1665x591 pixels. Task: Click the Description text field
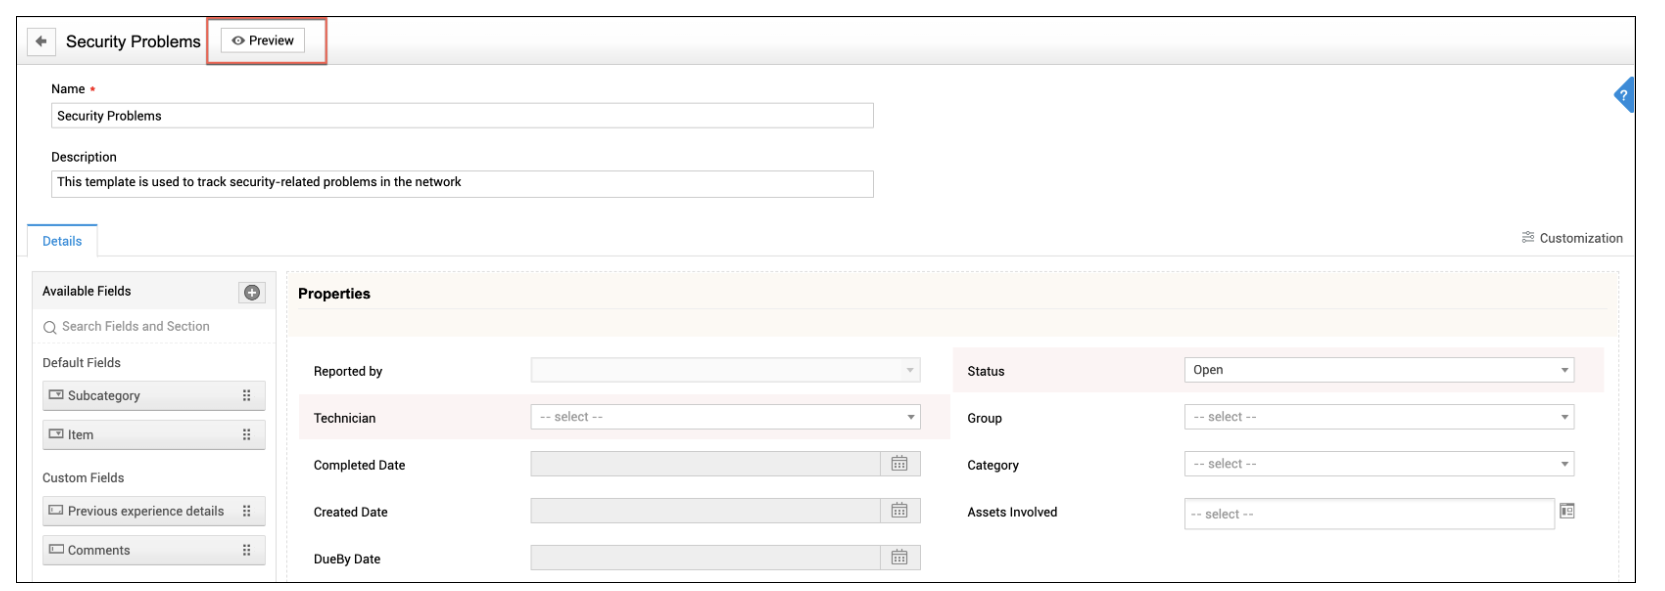pyautogui.click(x=461, y=183)
